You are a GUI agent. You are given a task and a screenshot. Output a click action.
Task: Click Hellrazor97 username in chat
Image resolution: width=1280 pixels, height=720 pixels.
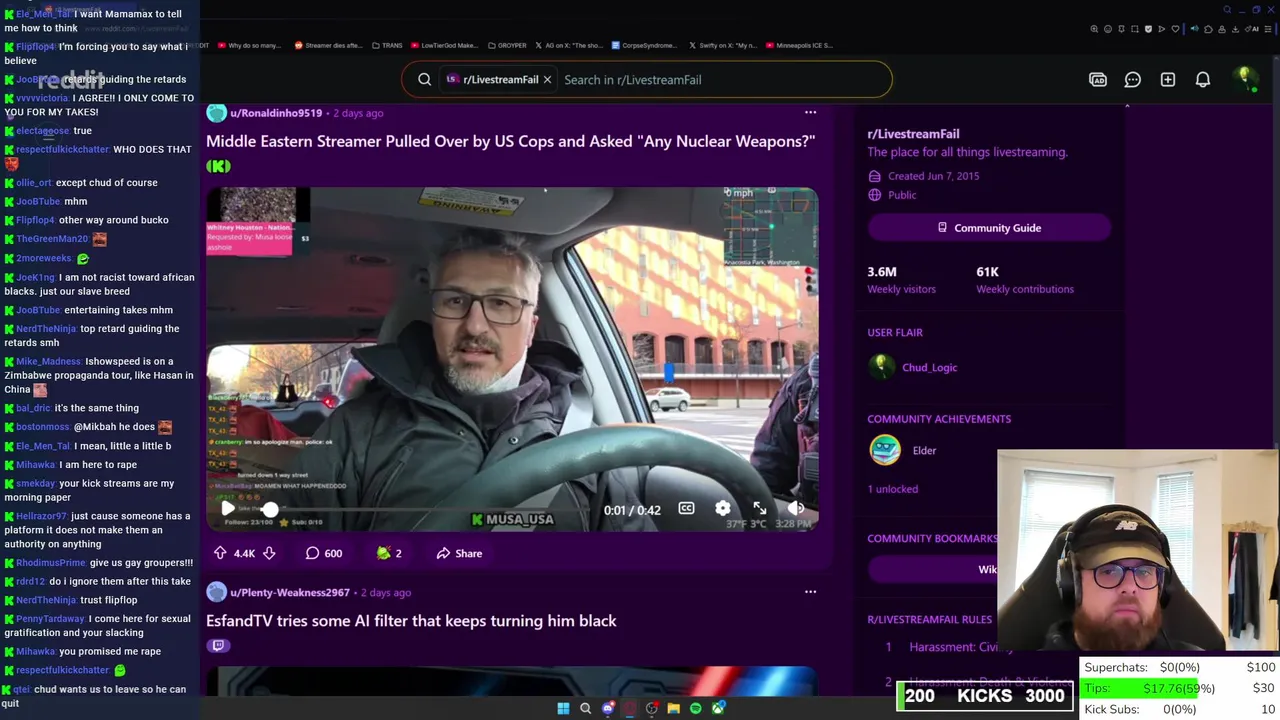[41, 516]
